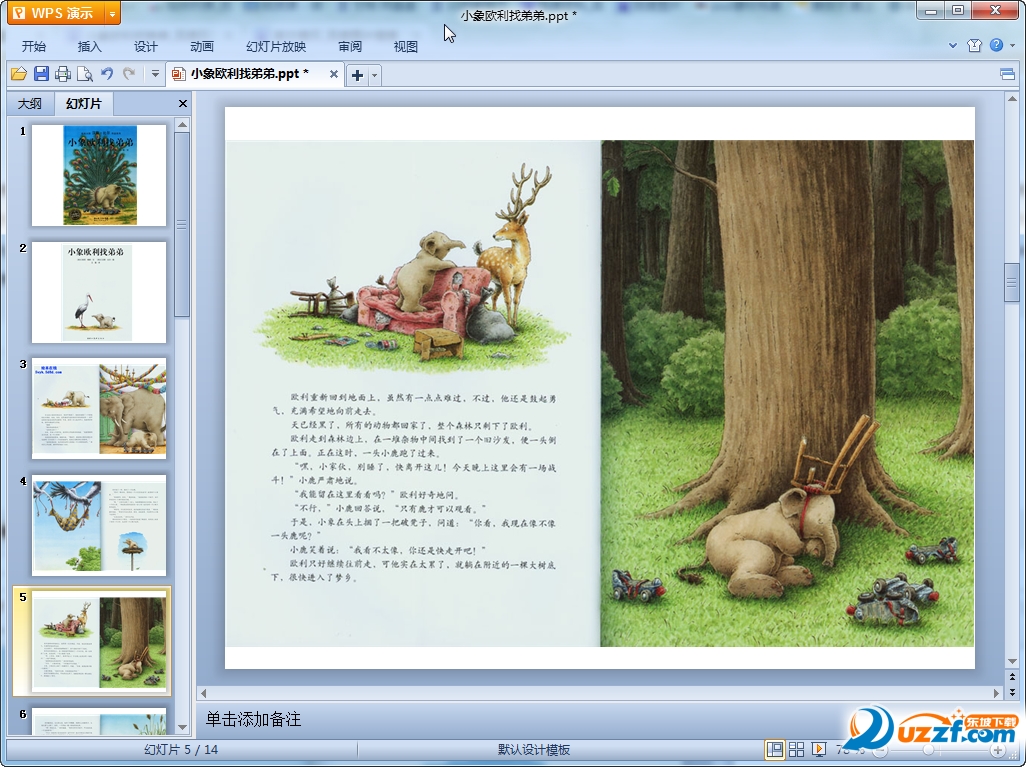Viewport: 1026px width, 767px height.
Task: Save the presentation with the floppy icon
Action: pyautogui.click(x=41, y=74)
